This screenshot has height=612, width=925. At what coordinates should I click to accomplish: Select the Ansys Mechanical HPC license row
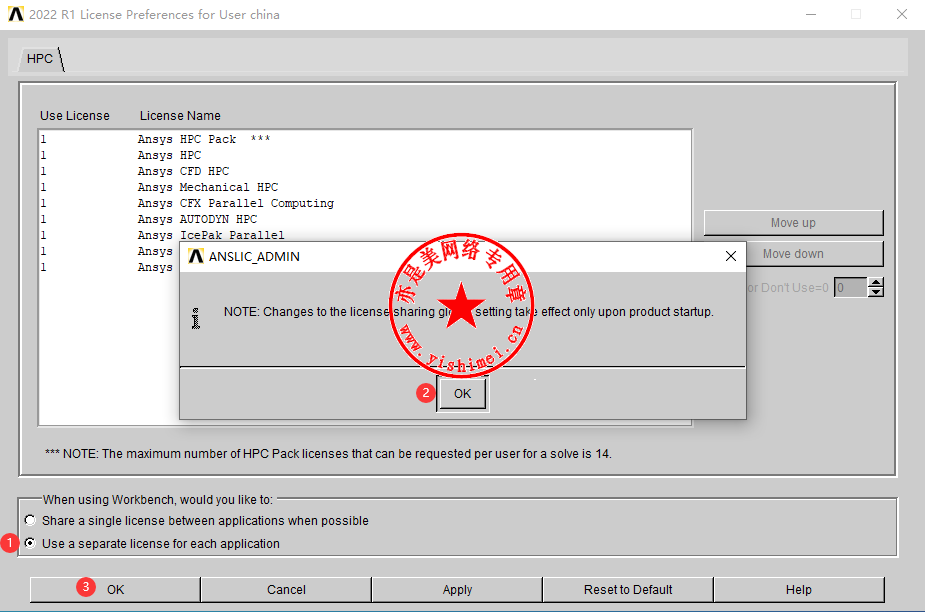365,187
